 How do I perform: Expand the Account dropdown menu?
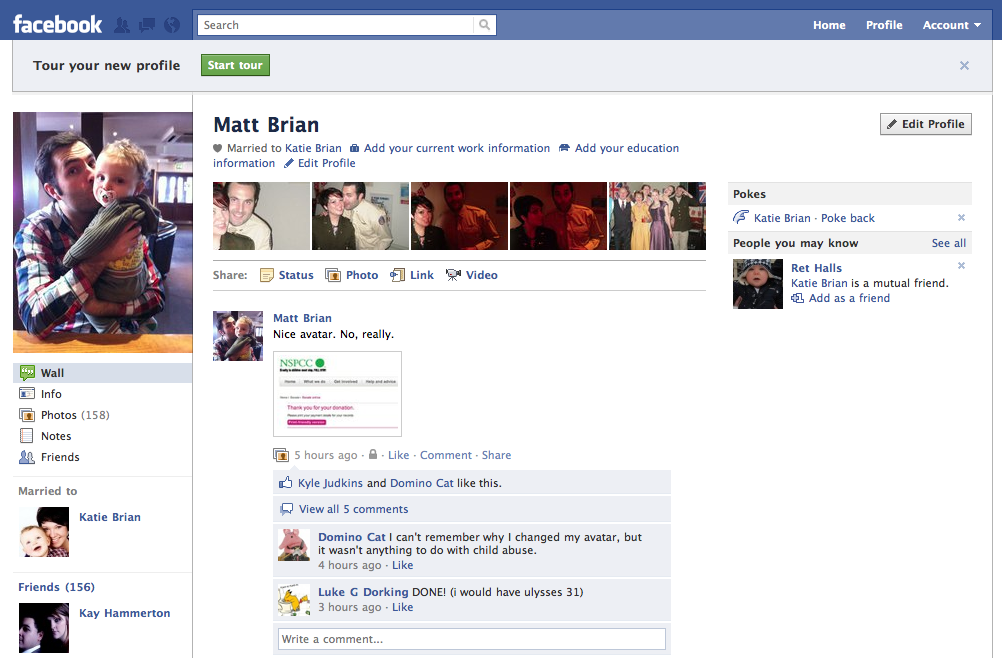pos(952,25)
